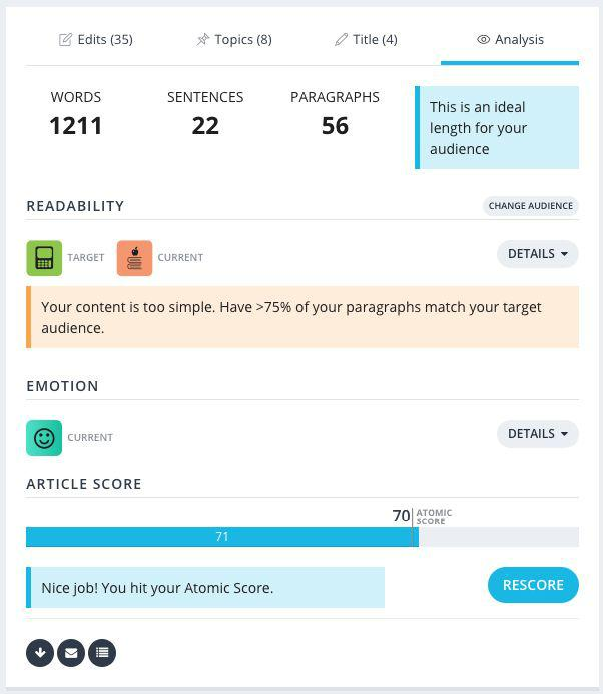Click the eye icon beside Analysis
603x694 pixels.
[483, 40]
